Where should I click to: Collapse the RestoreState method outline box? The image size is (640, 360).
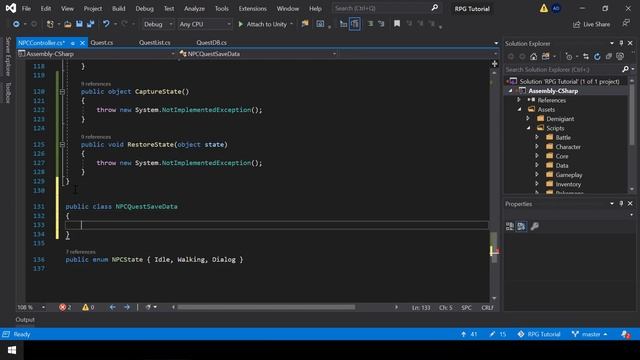(62, 144)
